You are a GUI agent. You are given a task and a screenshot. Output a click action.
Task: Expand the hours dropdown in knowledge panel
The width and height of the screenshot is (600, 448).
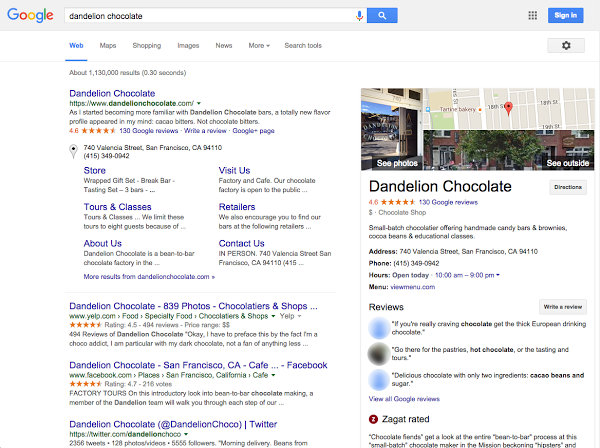click(497, 275)
